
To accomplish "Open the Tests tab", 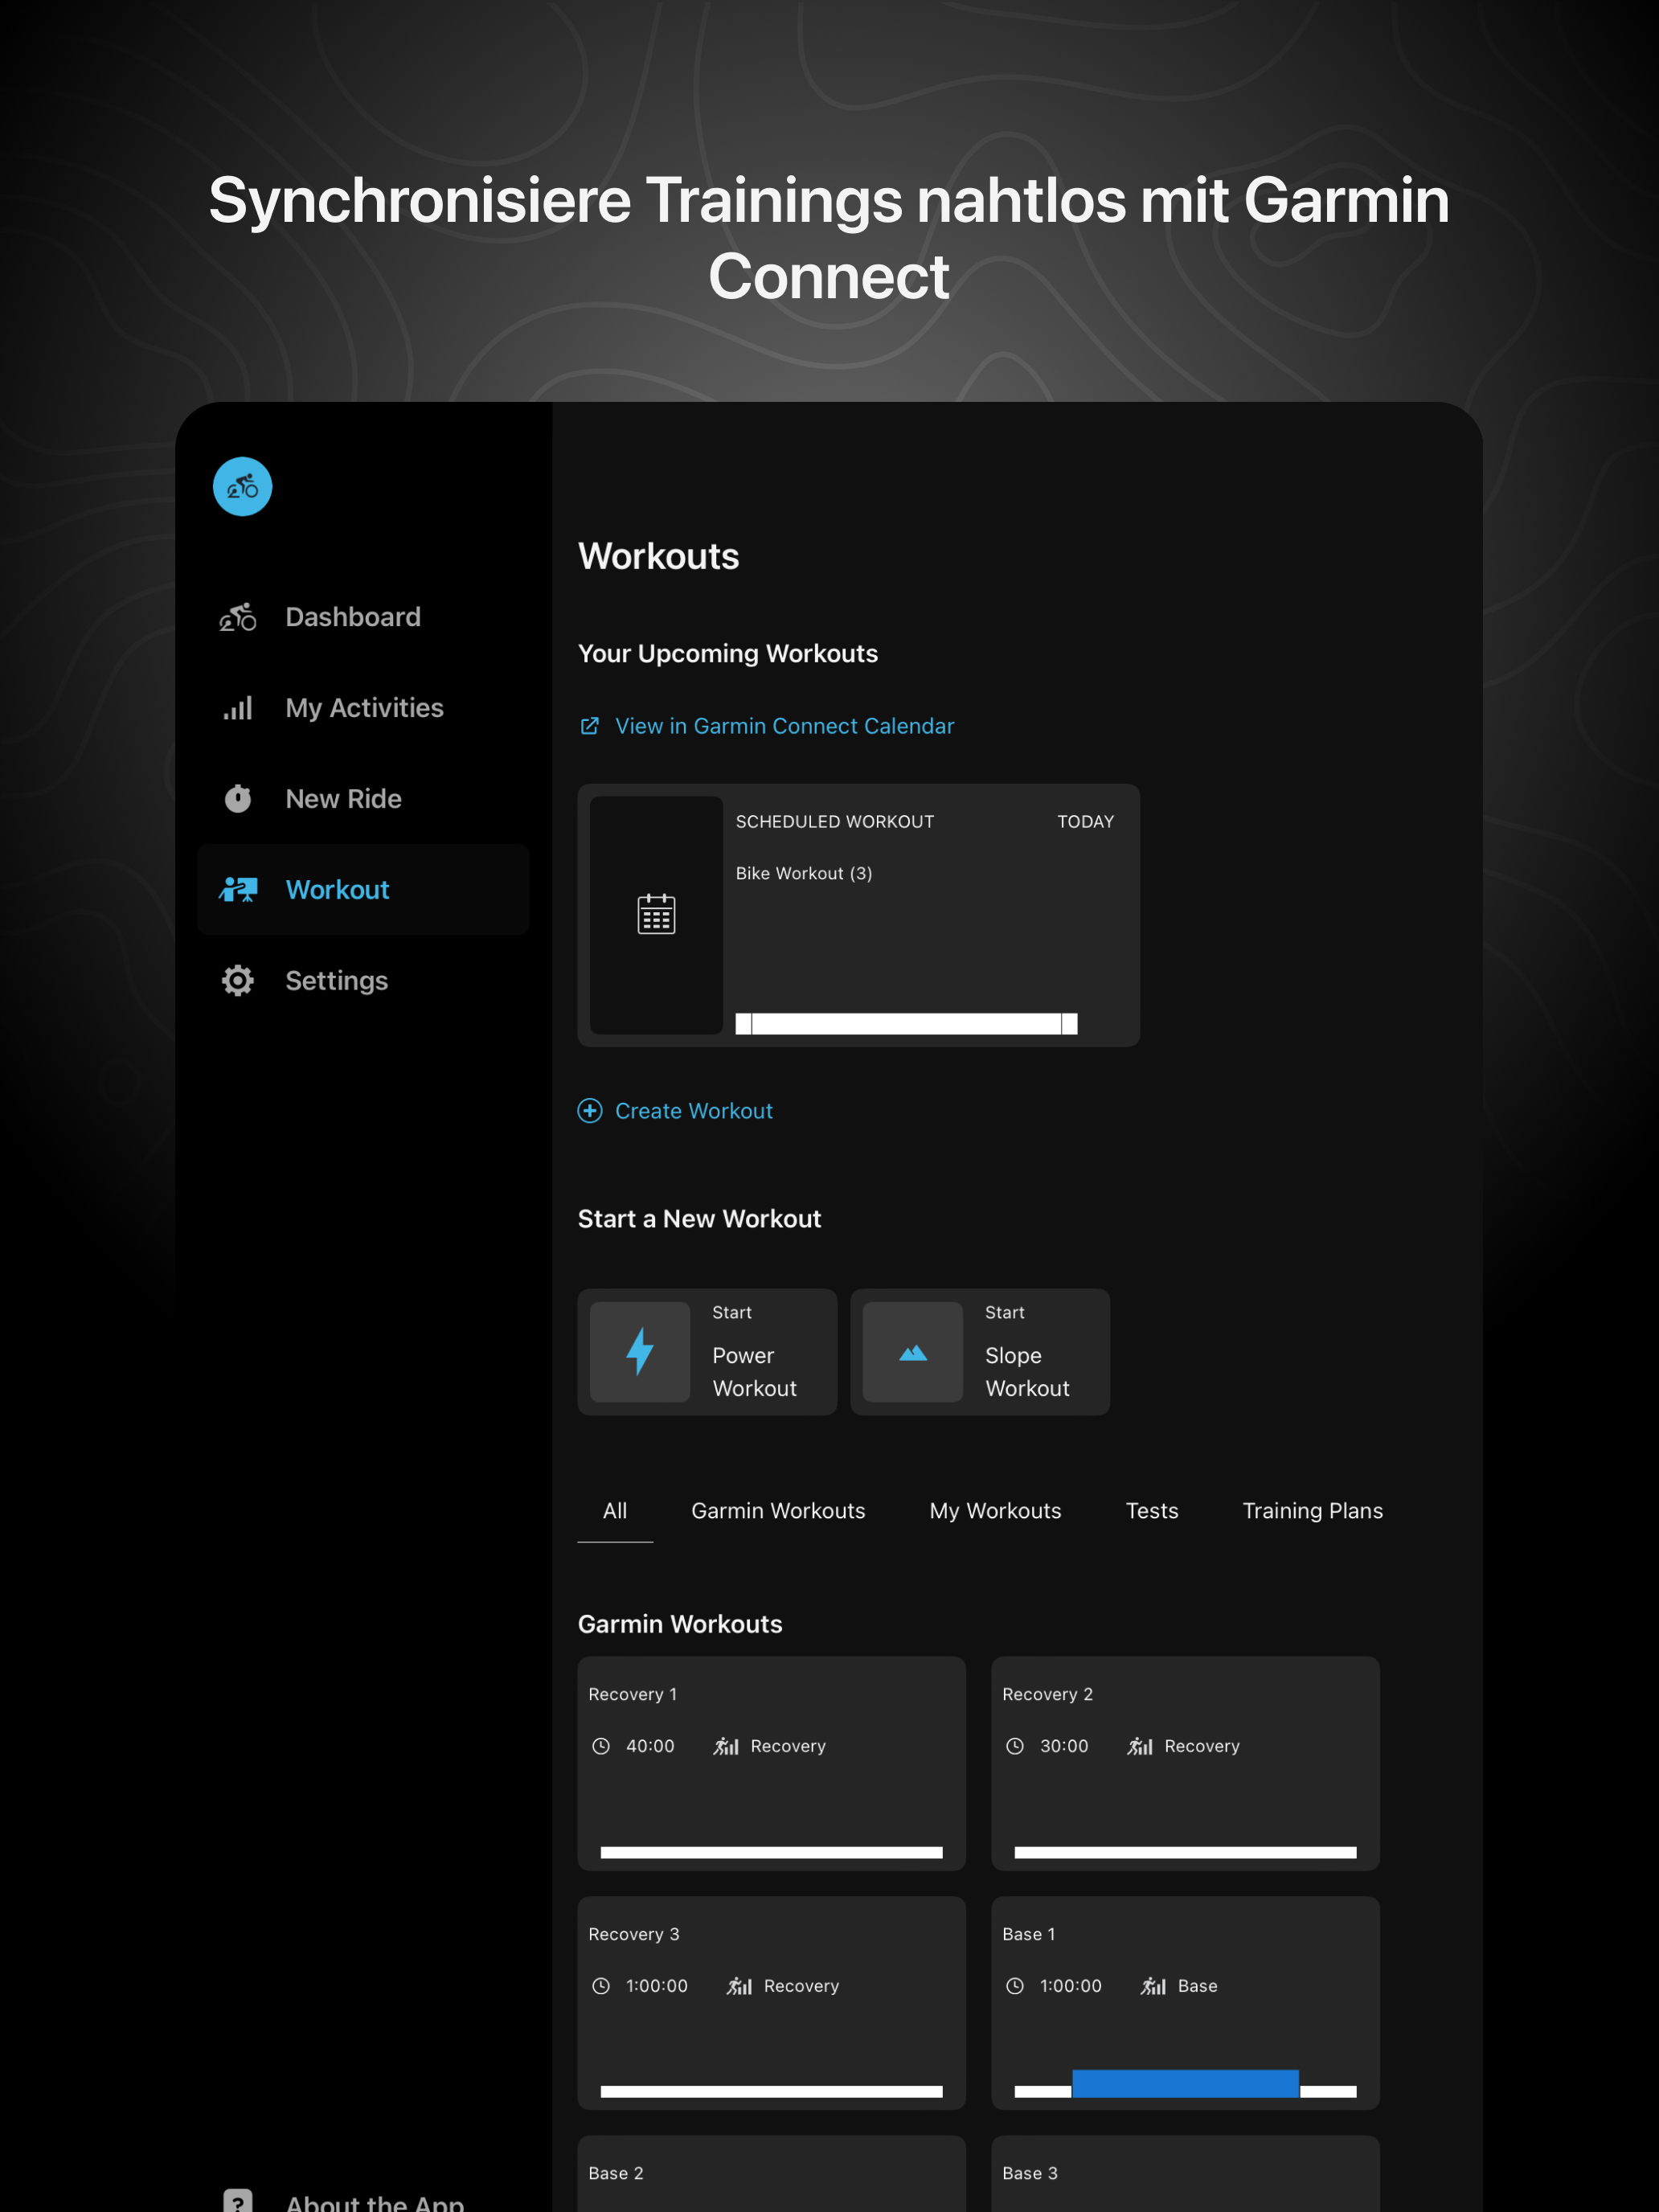I will click(1152, 1511).
